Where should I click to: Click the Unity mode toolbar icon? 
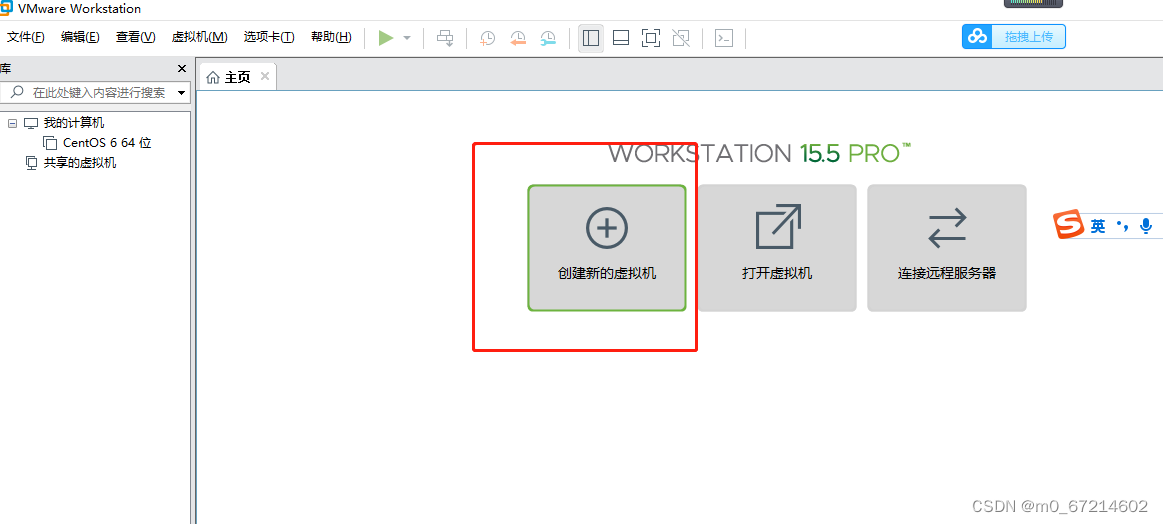tap(680, 38)
